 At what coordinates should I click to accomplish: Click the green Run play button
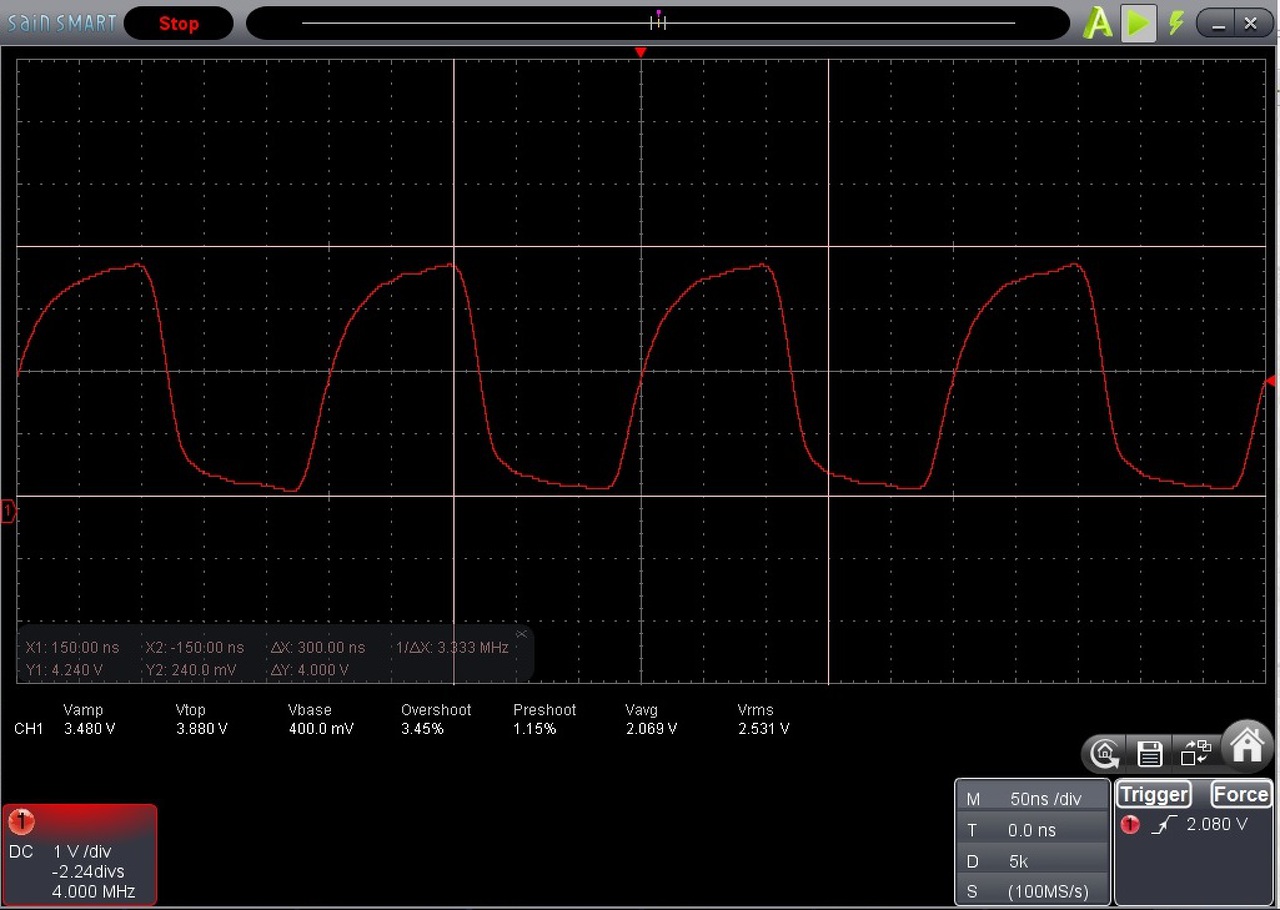coord(1137,23)
